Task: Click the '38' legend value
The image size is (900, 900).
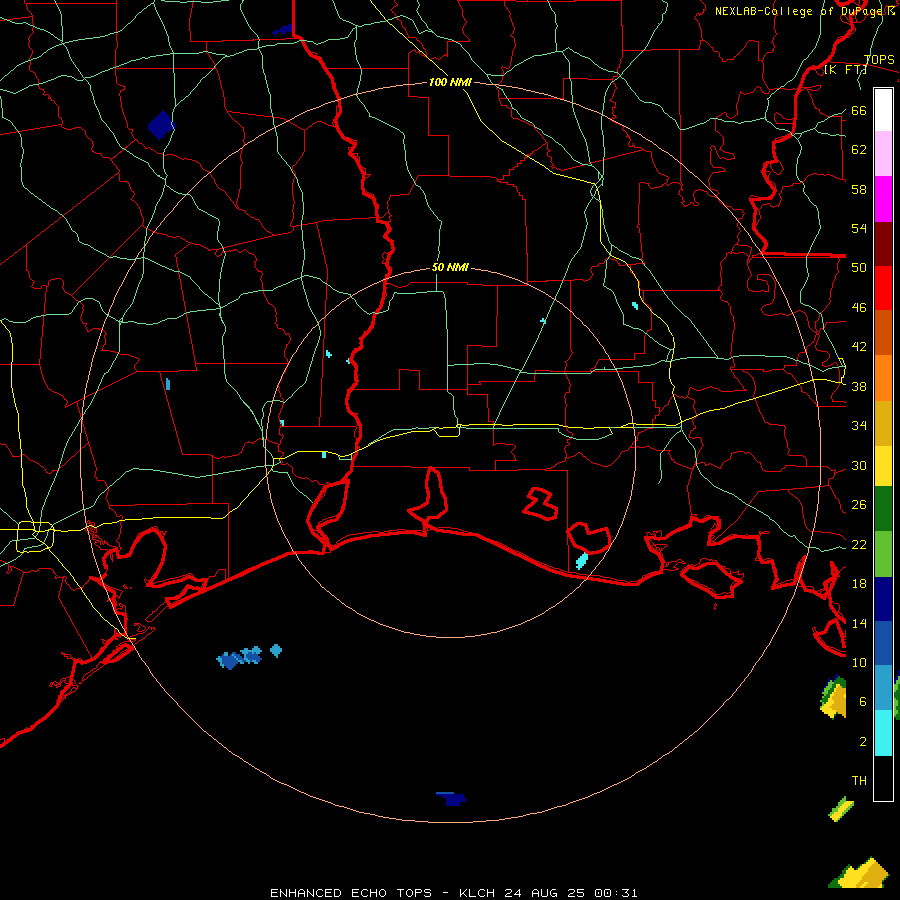Action: (859, 387)
